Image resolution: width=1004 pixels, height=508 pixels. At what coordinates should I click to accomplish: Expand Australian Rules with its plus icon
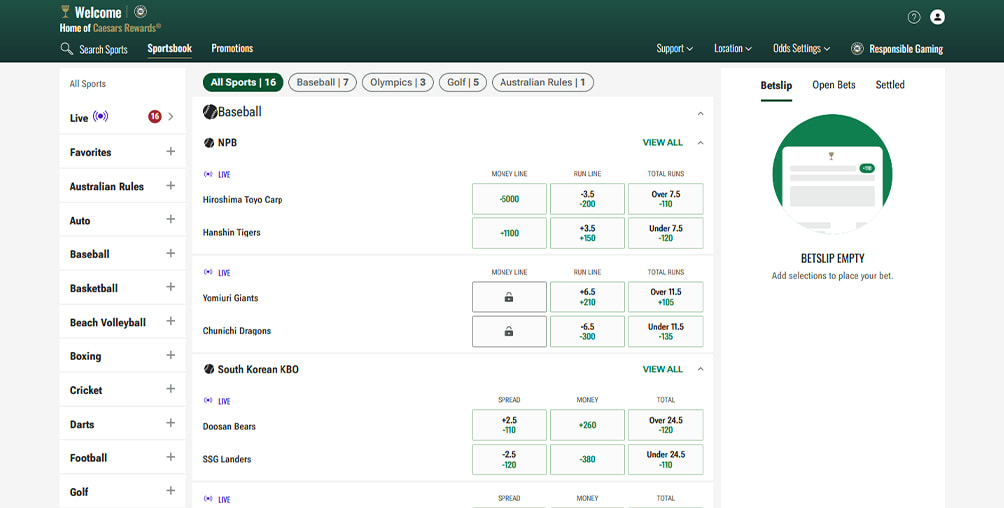point(170,186)
